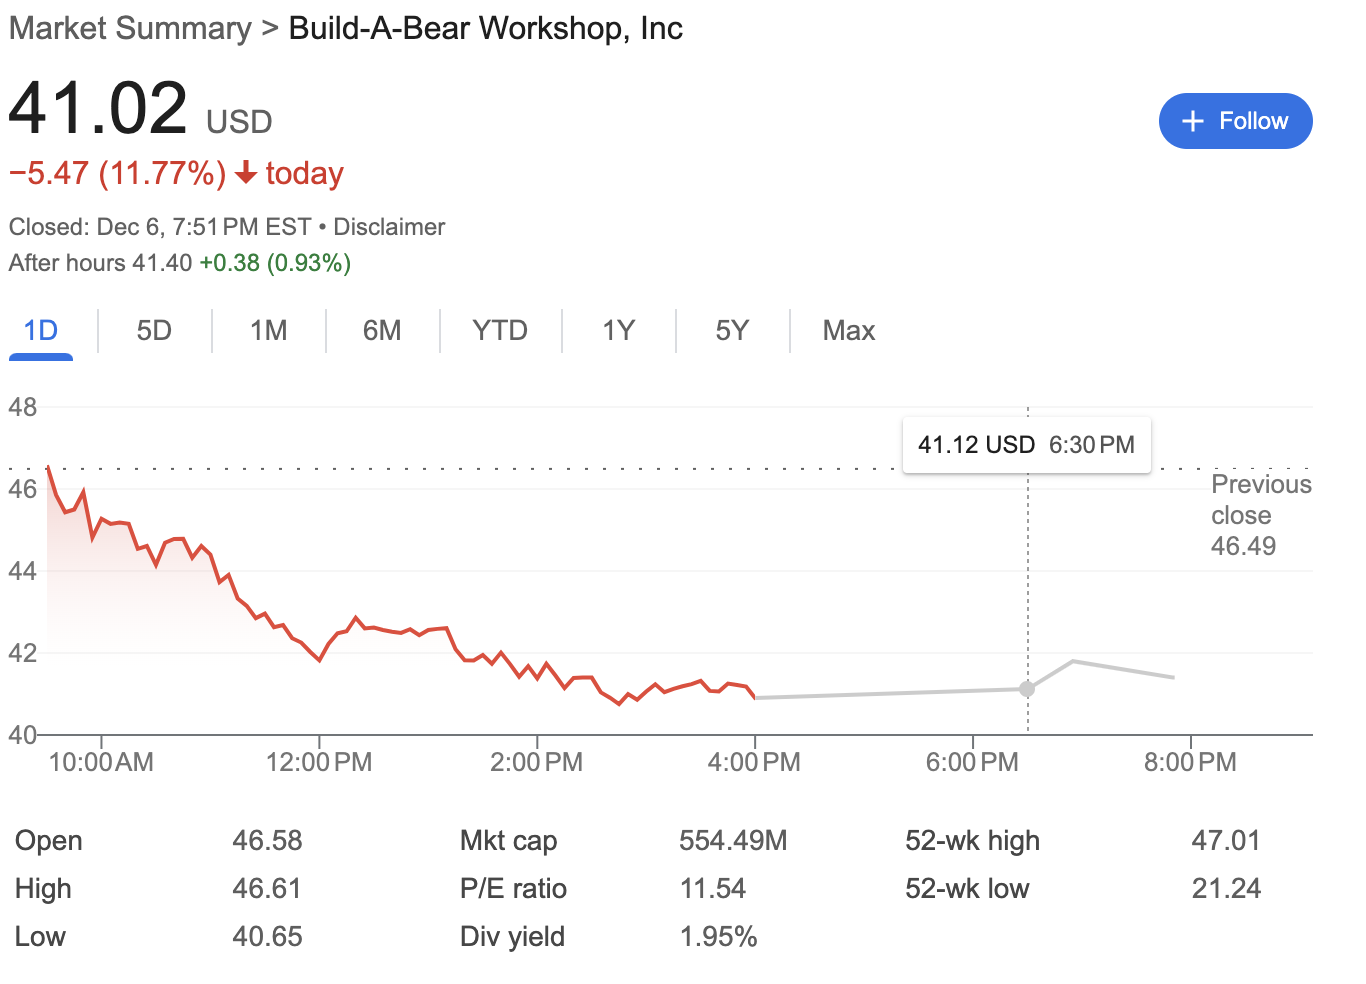View the 5Y chart range
This screenshot has width=1366, height=984.
point(732,330)
